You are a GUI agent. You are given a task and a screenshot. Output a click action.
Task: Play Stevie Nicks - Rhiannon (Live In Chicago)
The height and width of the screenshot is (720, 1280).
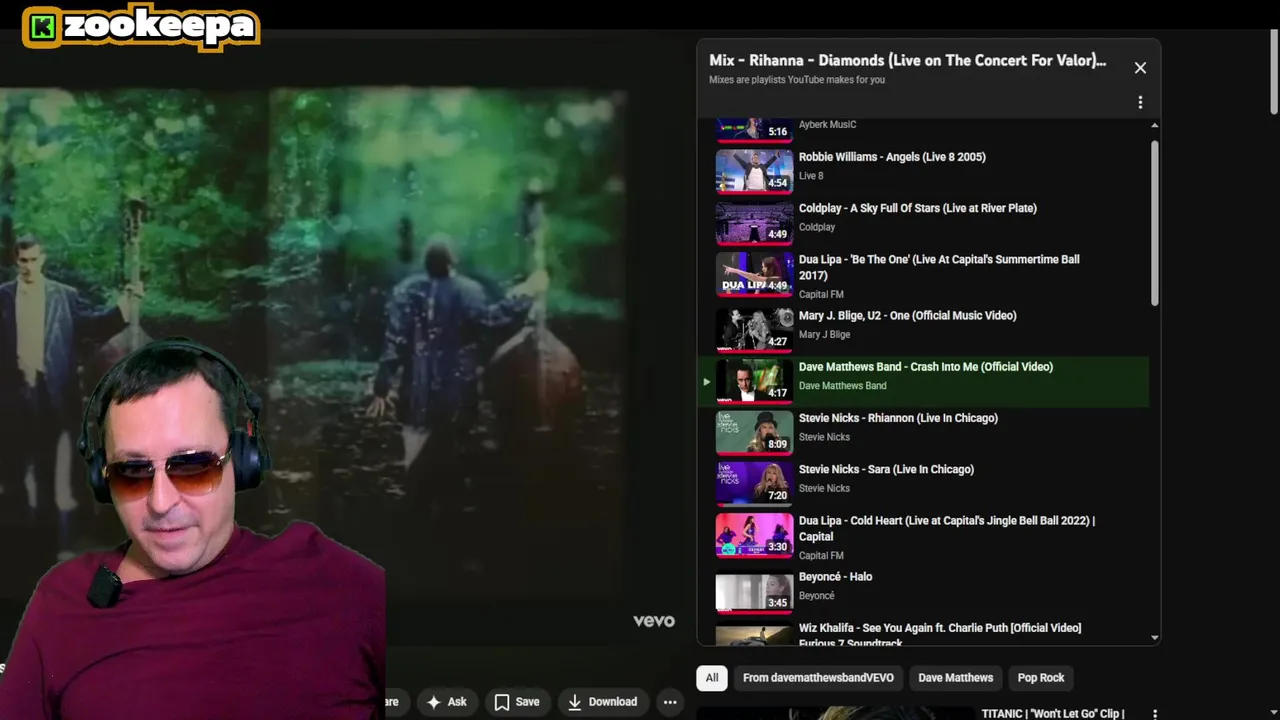point(898,418)
